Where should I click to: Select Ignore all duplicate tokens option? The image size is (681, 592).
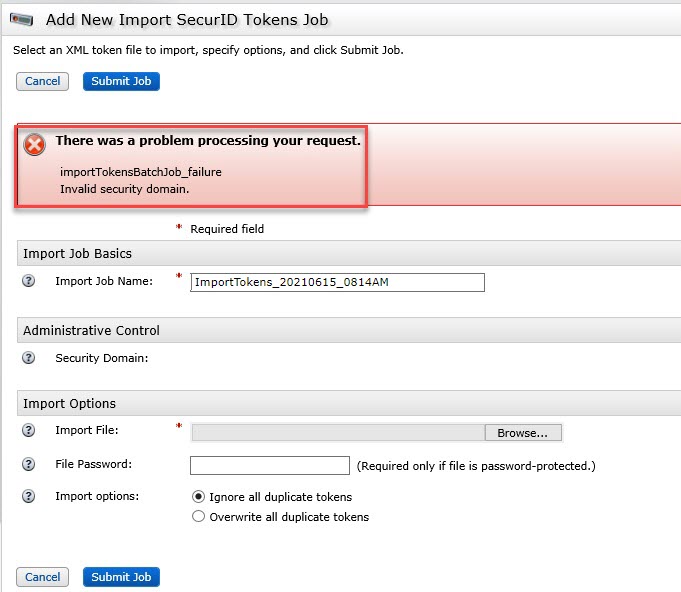198,497
